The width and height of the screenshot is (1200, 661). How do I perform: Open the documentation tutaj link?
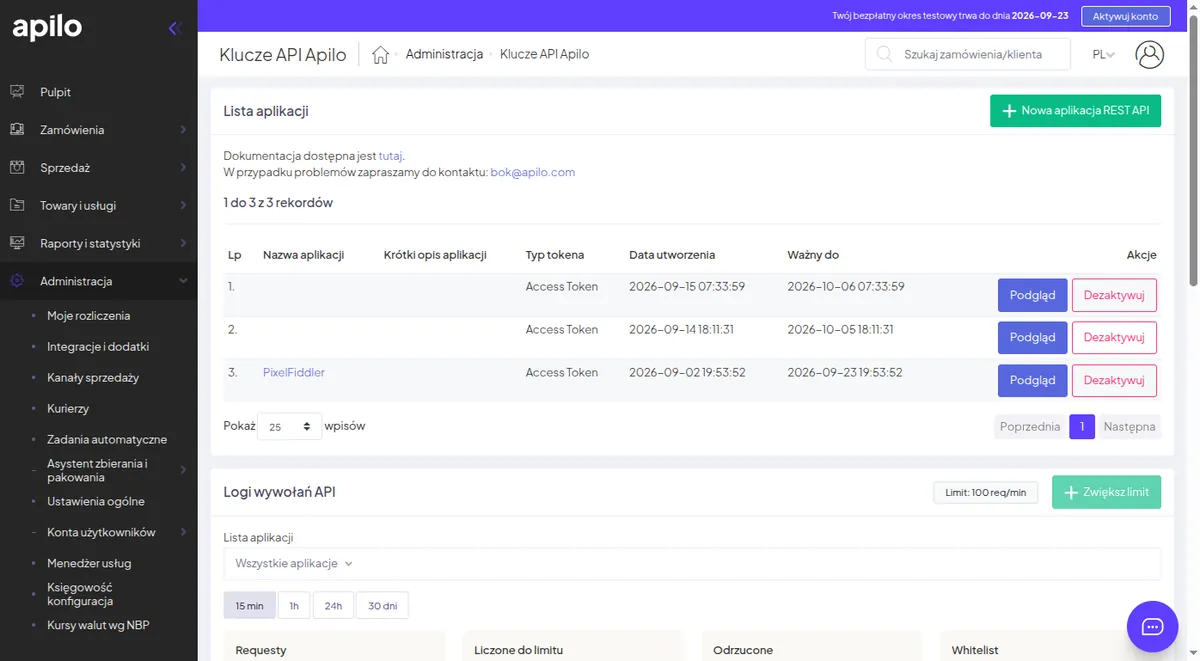point(390,156)
